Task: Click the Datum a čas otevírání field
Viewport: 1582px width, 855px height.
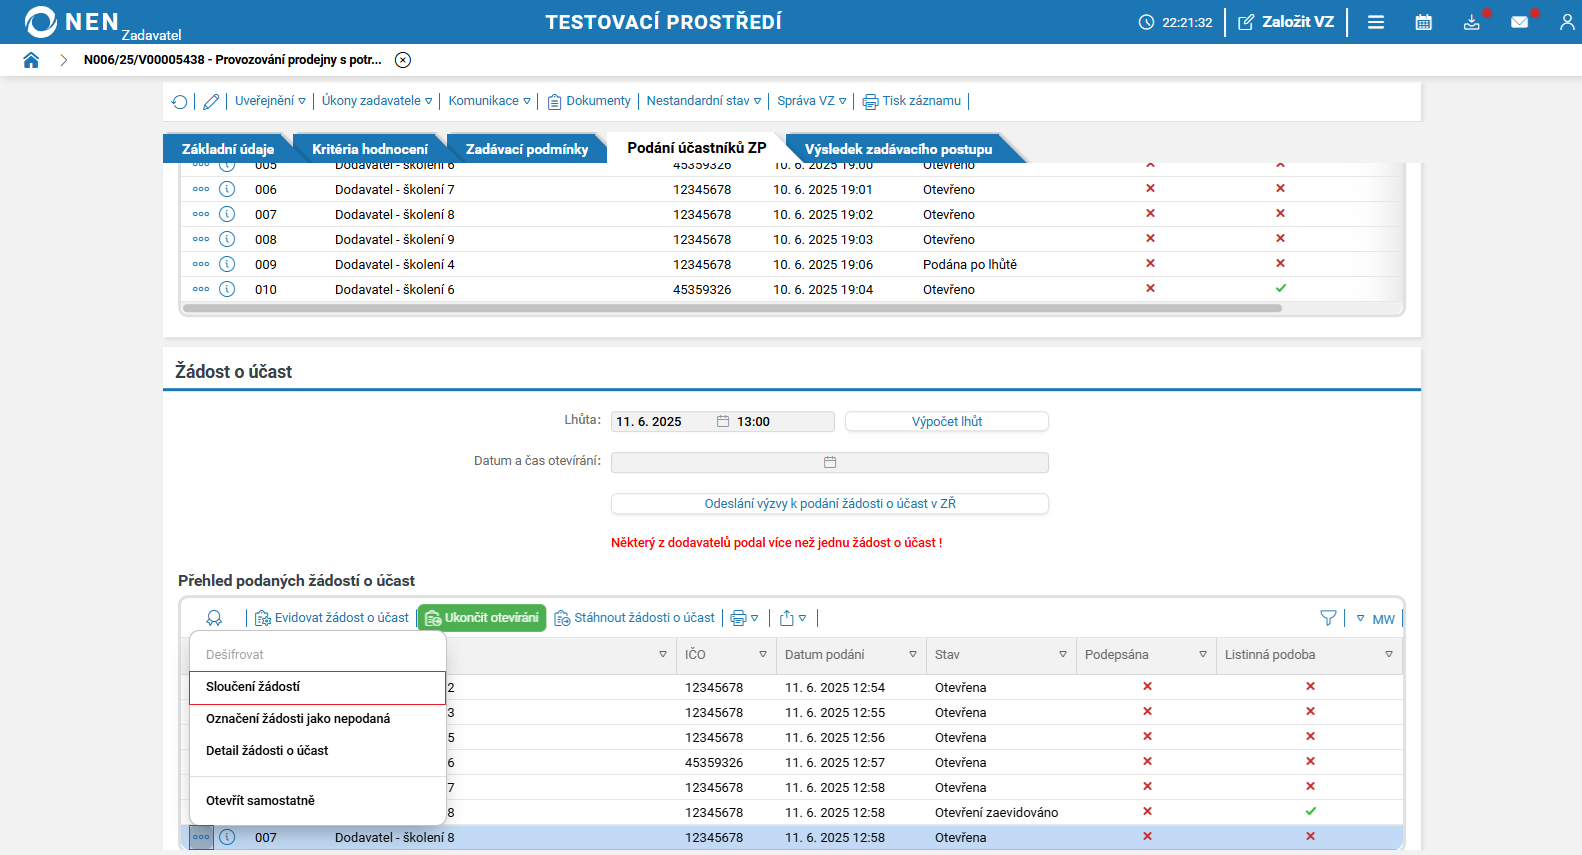Action: pyautogui.click(x=830, y=462)
